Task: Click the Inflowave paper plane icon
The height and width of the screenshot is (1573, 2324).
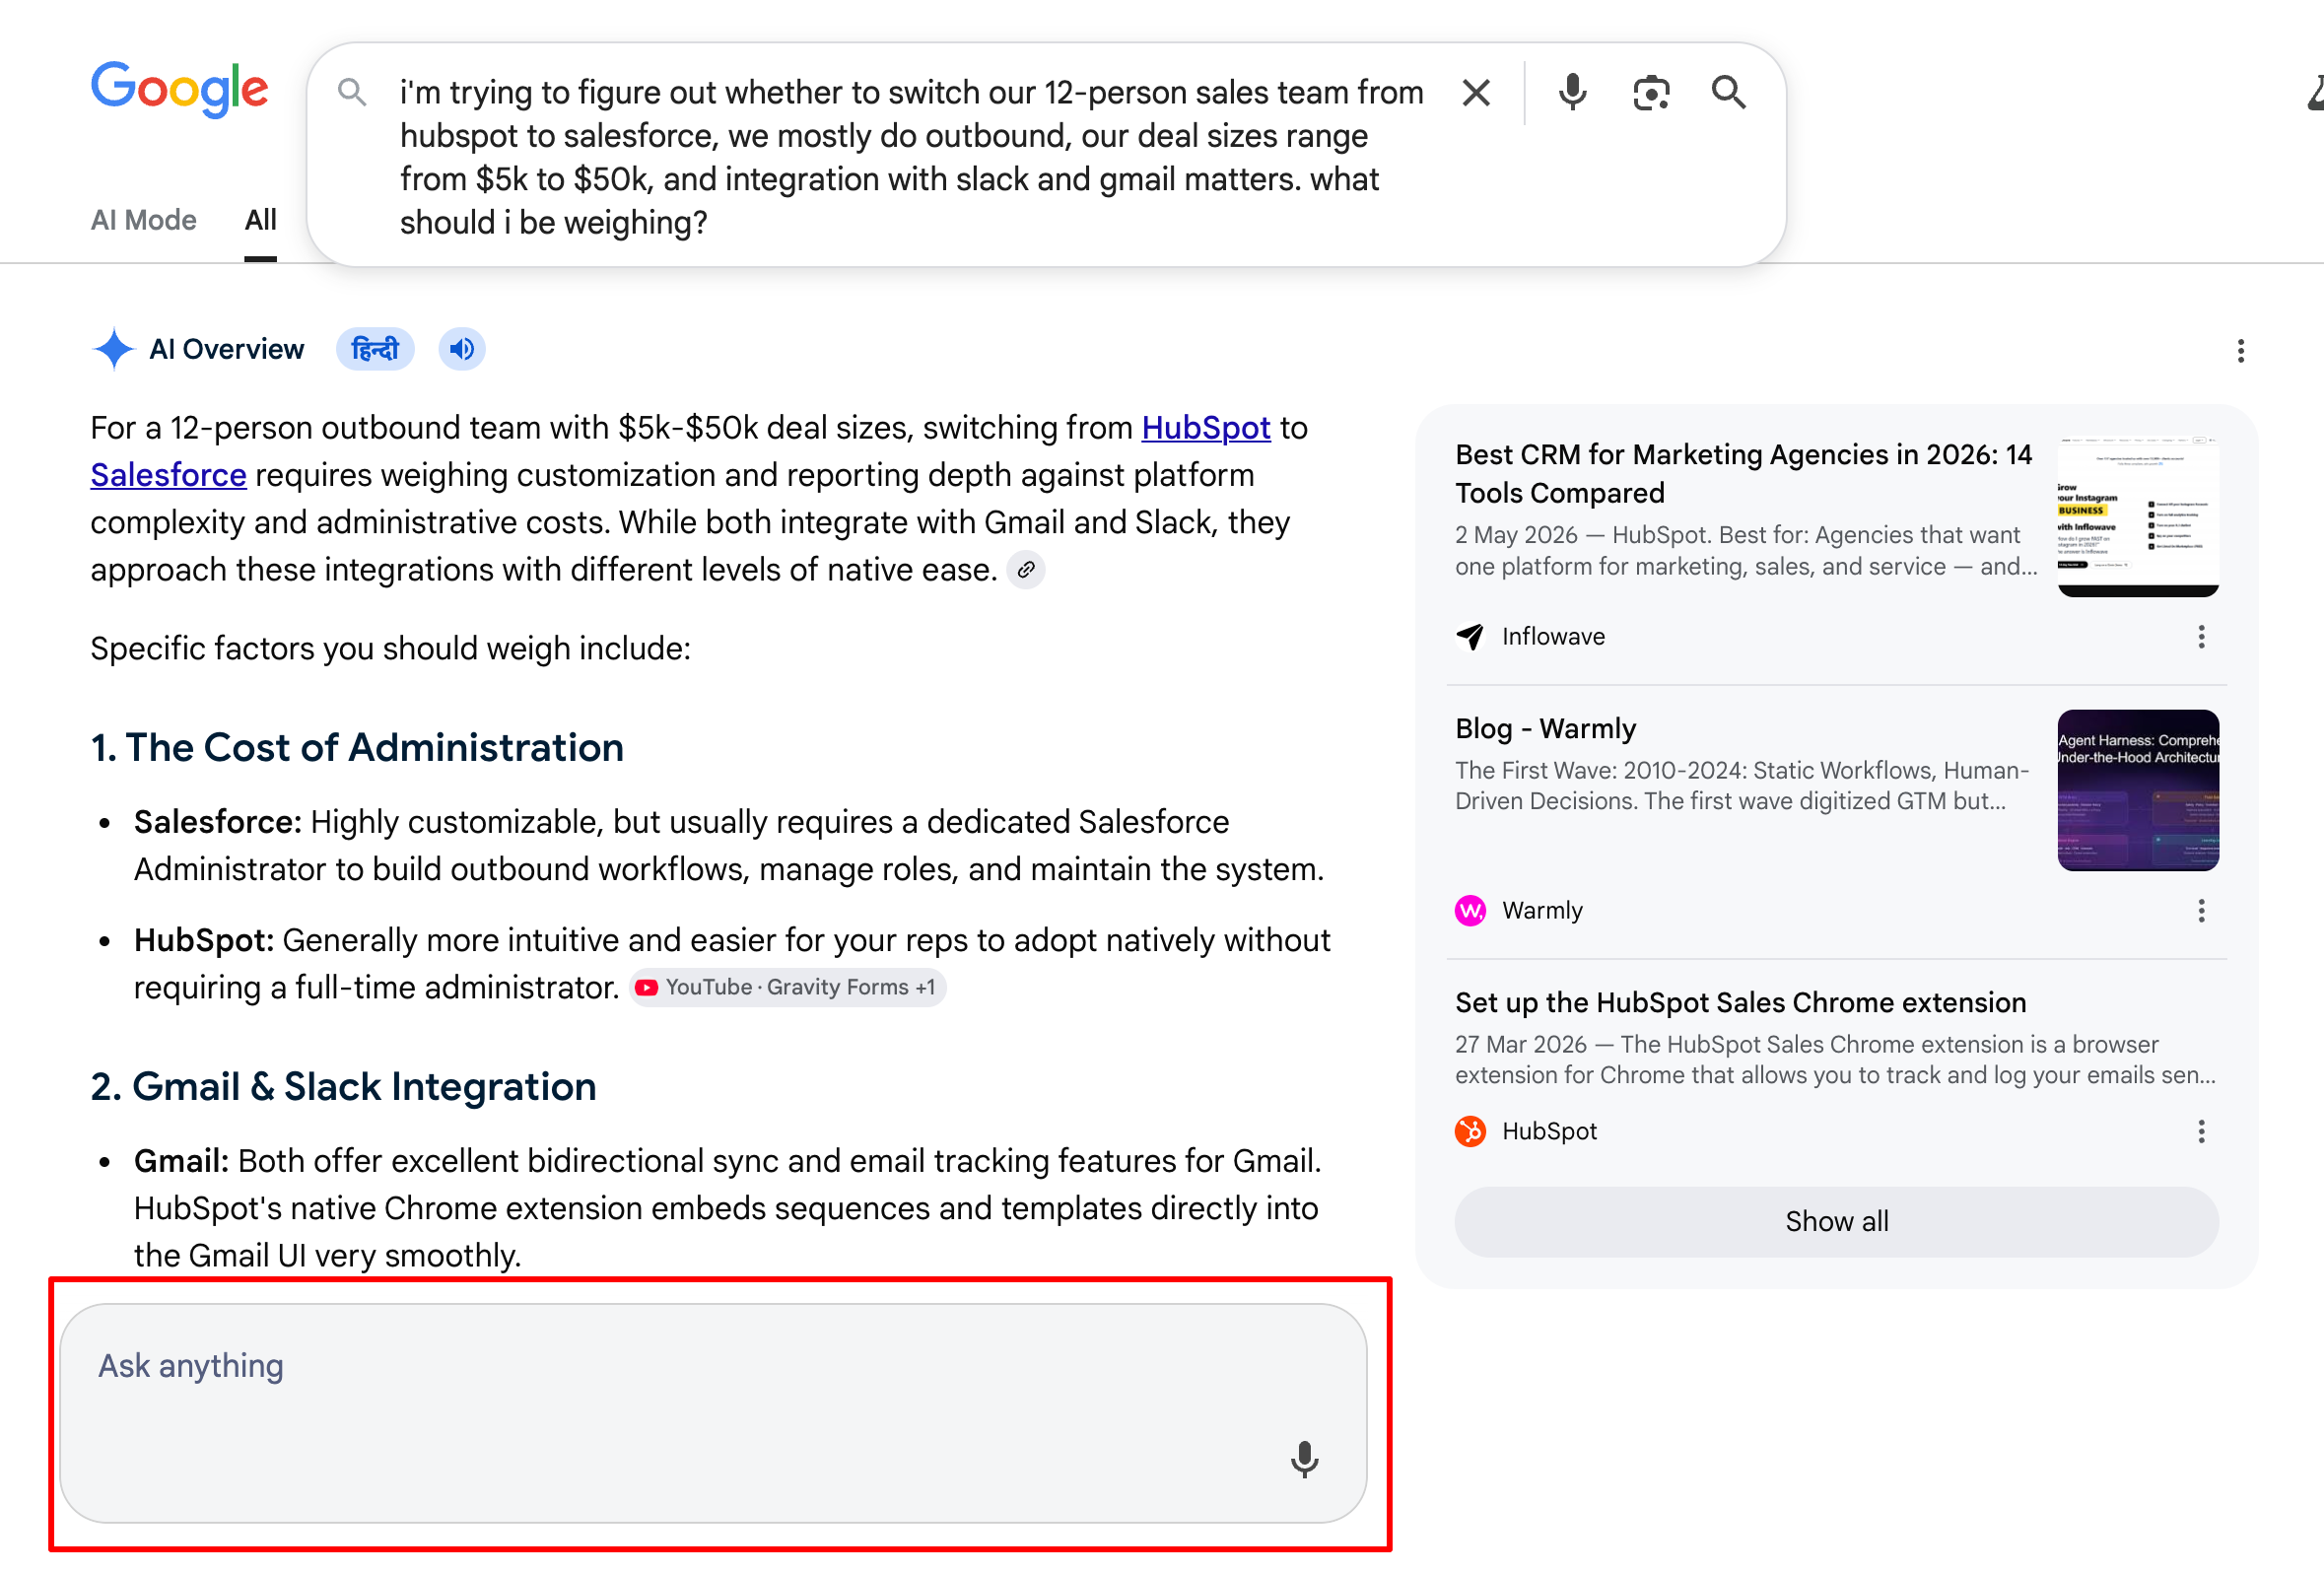Action: tap(1470, 636)
